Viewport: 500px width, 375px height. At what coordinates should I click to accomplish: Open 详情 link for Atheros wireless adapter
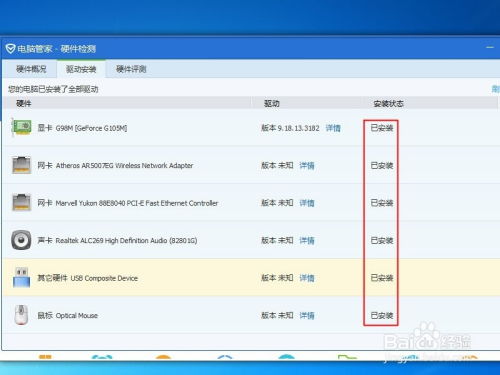[307, 165]
